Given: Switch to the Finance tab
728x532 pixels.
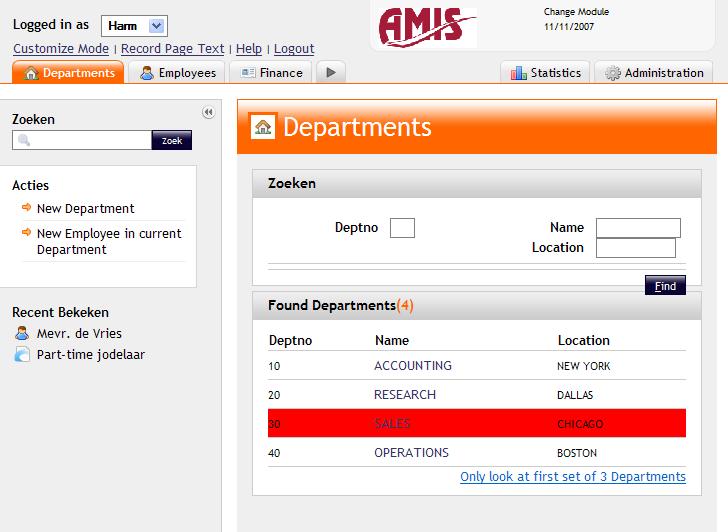Looking at the screenshot, I should tap(271, 72).
